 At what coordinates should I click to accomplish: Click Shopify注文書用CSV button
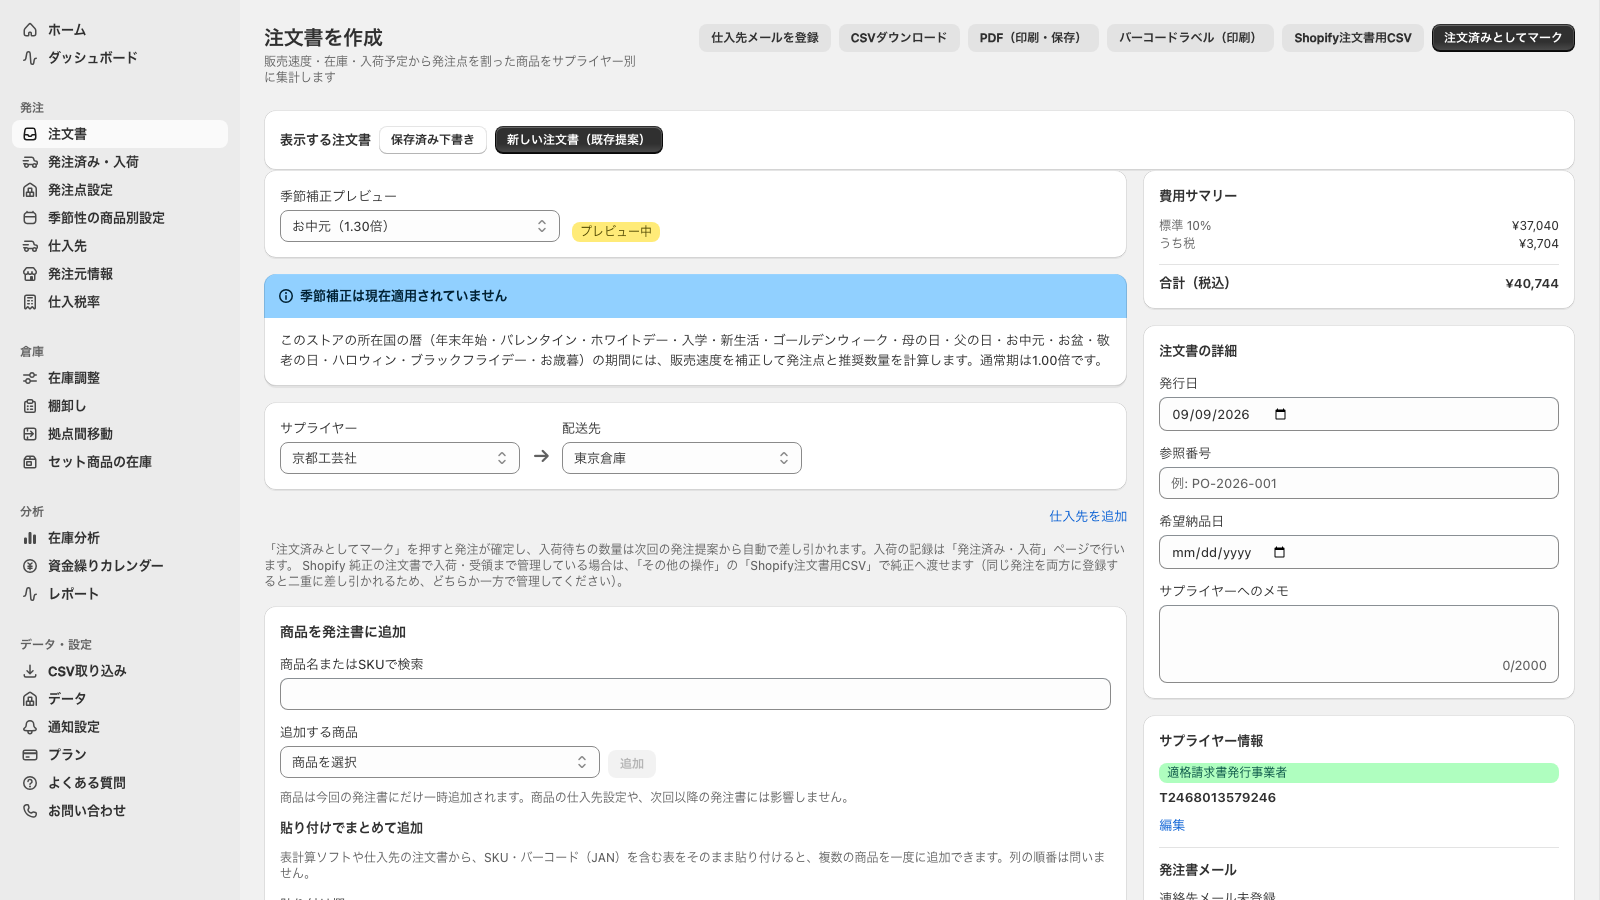tap(1353, 38)
